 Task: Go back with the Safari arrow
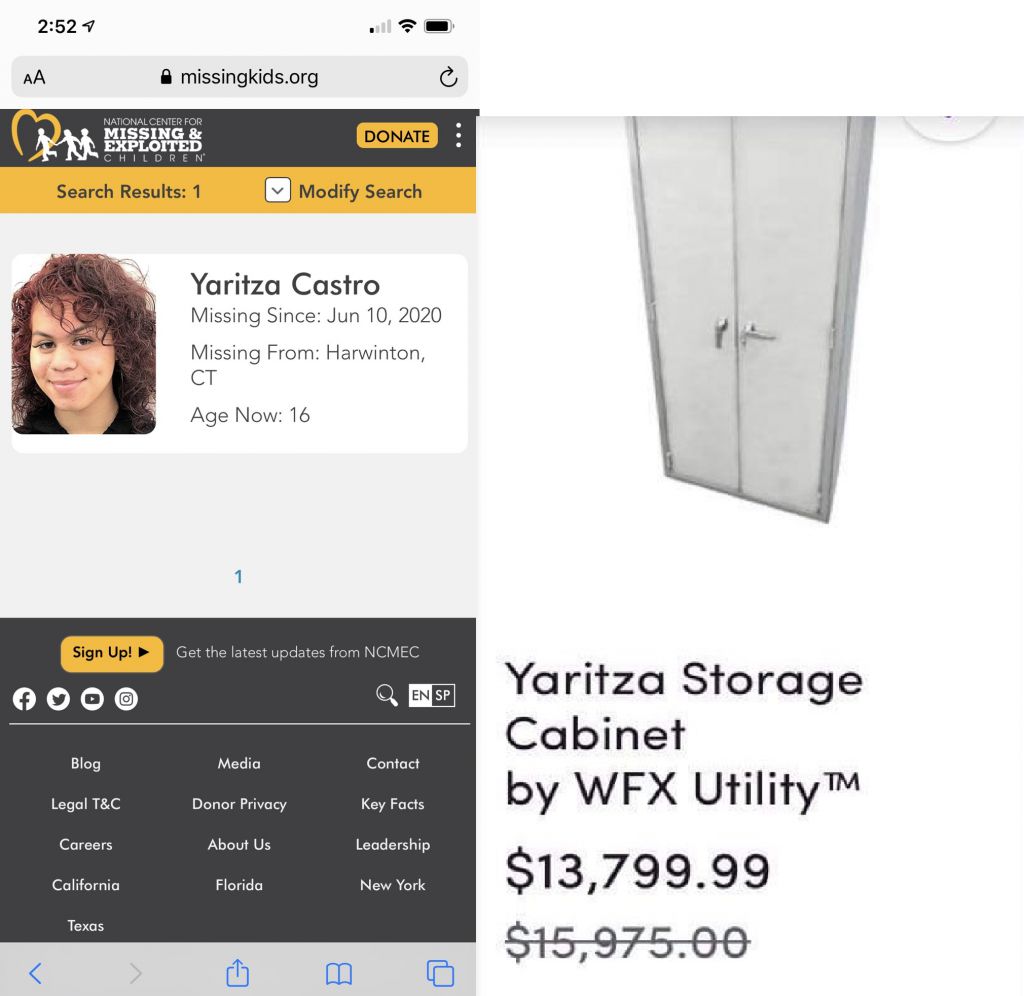point(35,973)
